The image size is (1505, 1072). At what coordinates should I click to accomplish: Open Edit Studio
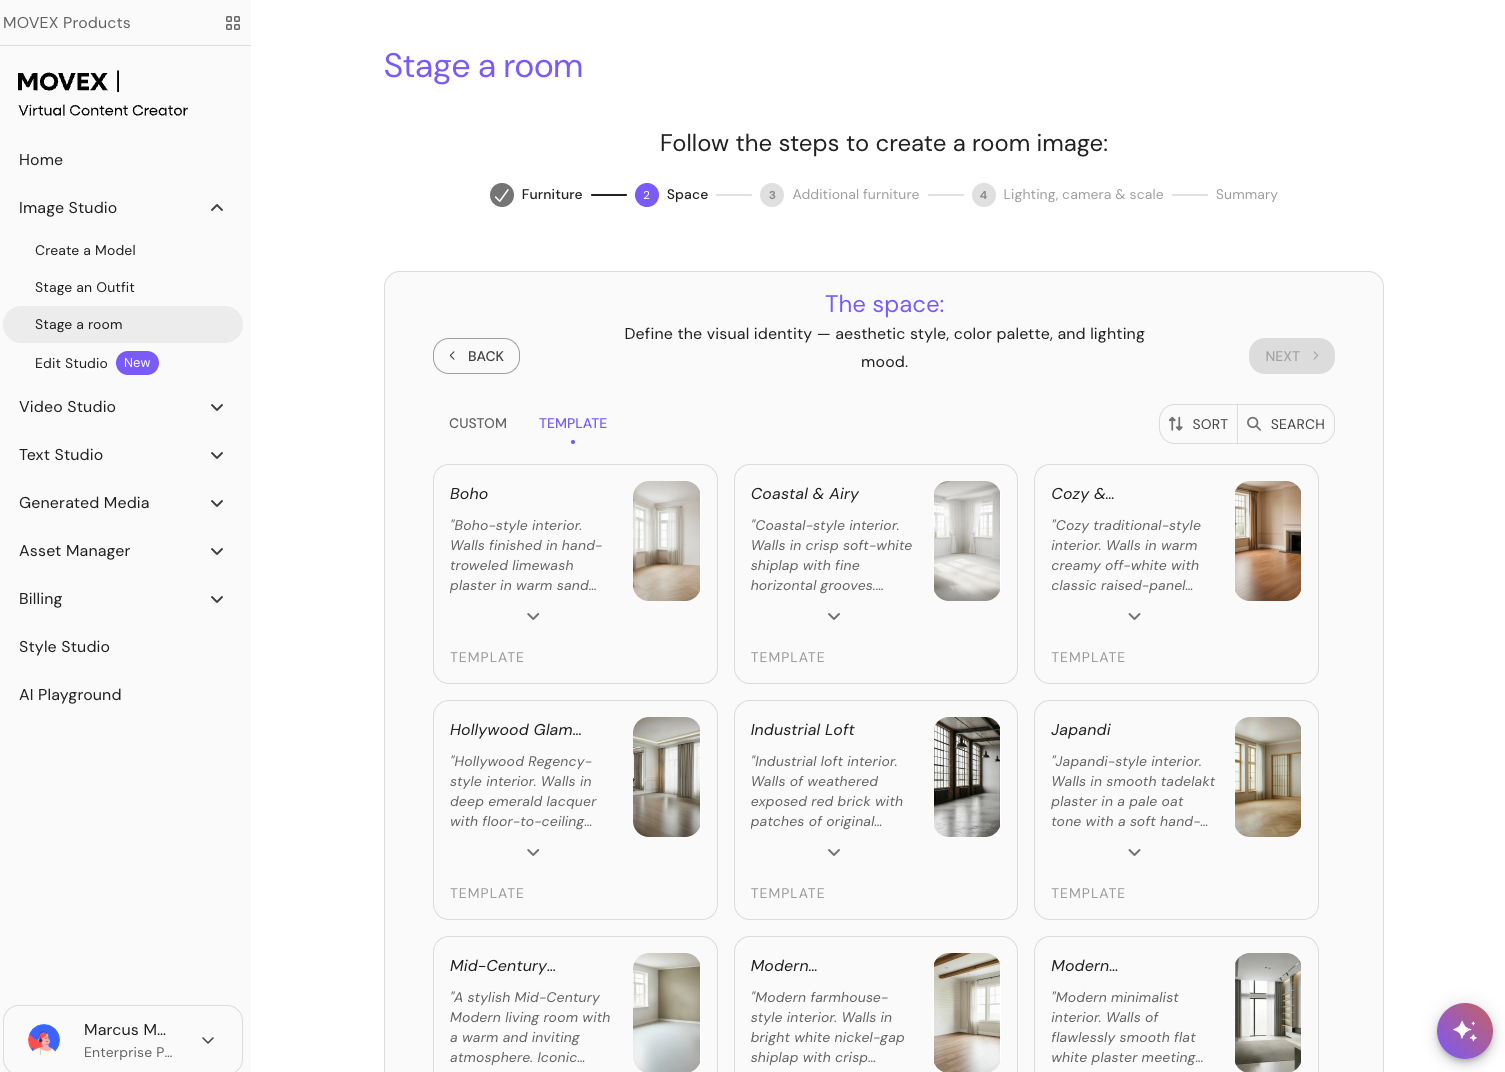click(71, 363)
